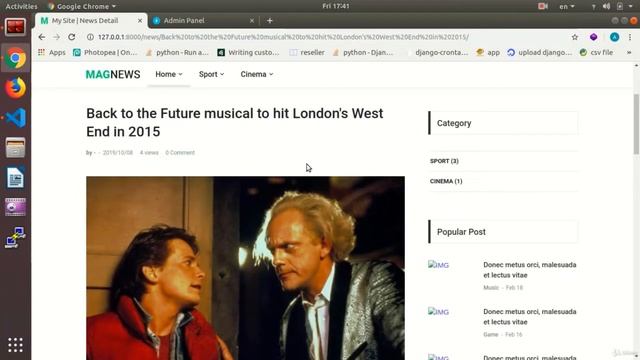Open the csv file bookmark
The image size is (640, 360).
tap(596, 52)
